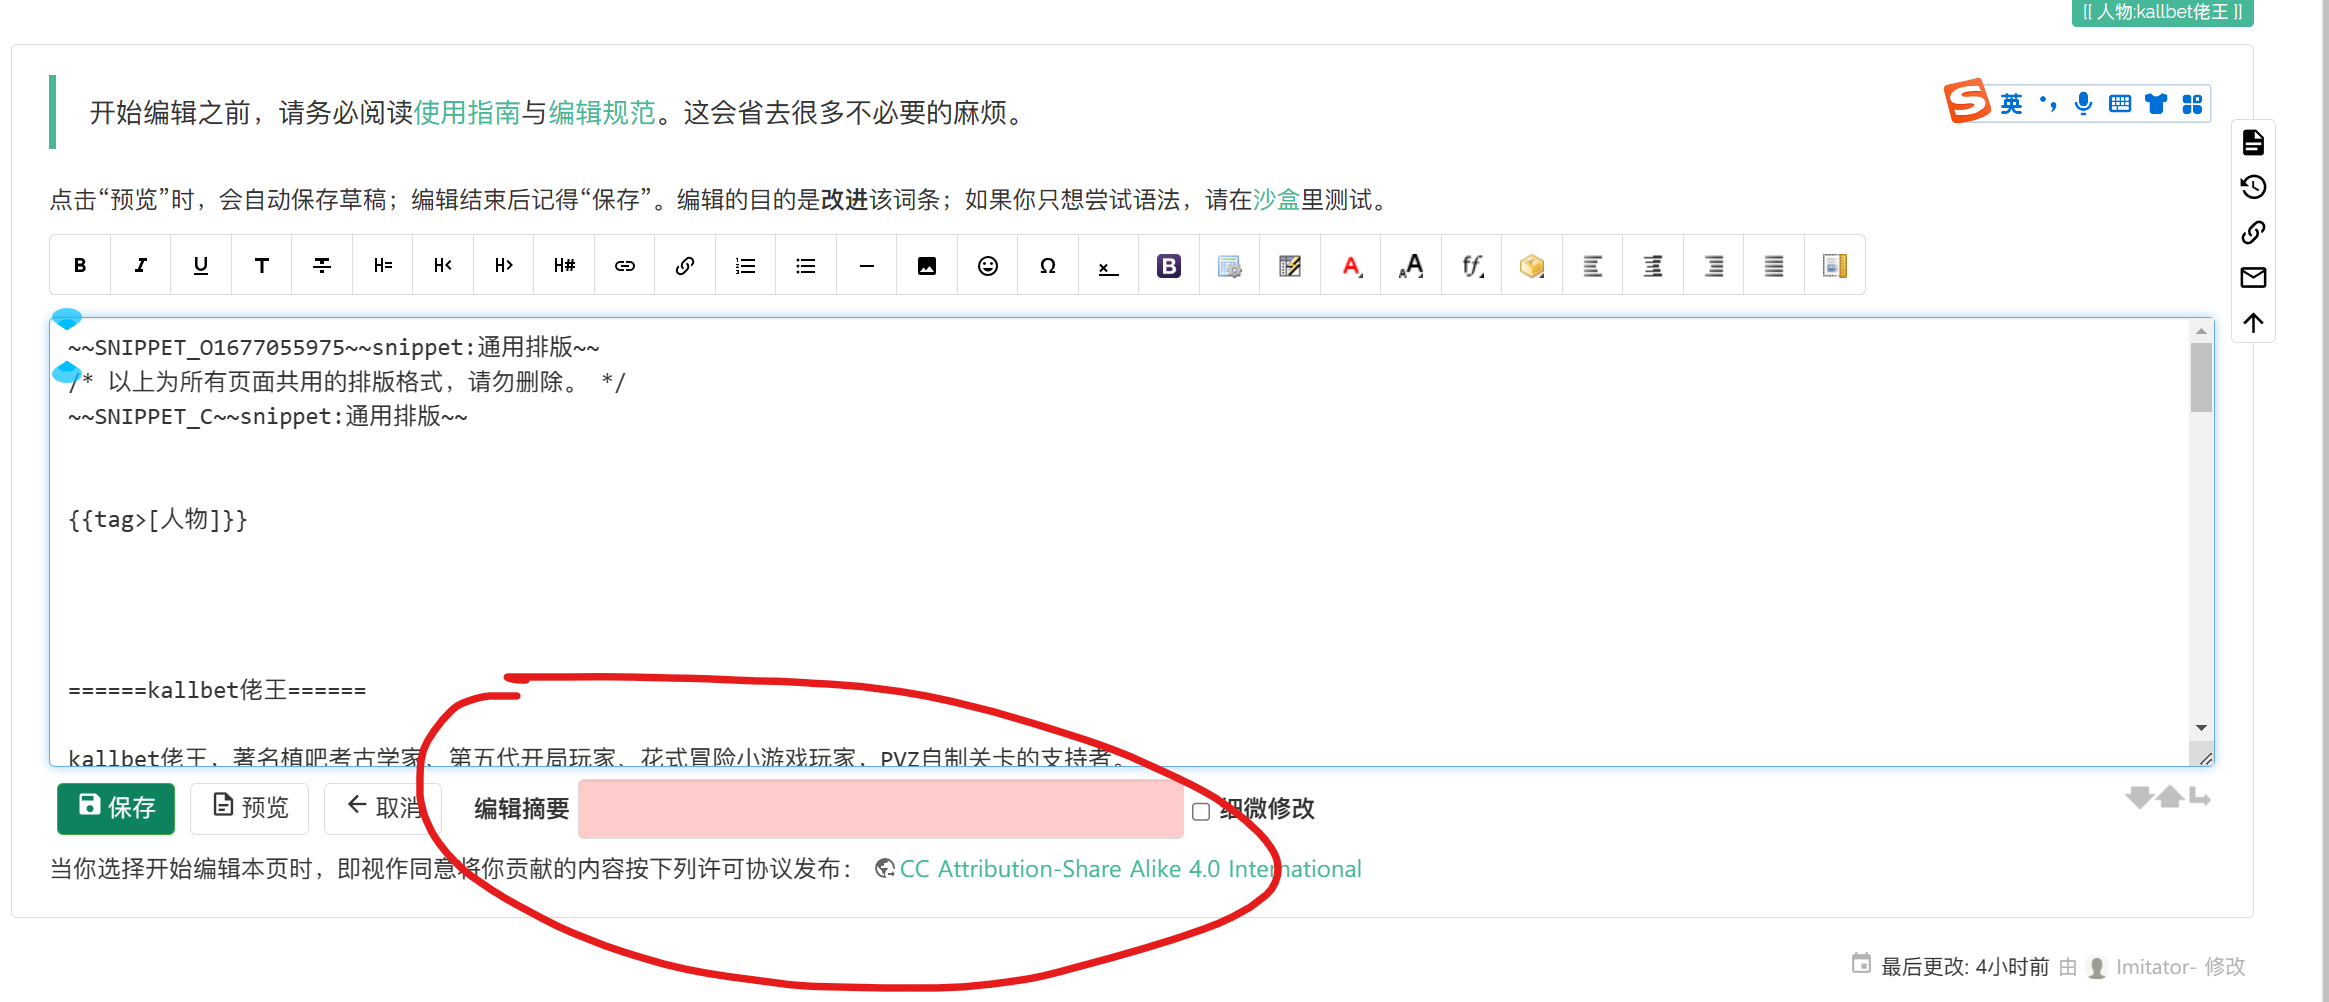Open the font size dropdown

coord(1411,265)
